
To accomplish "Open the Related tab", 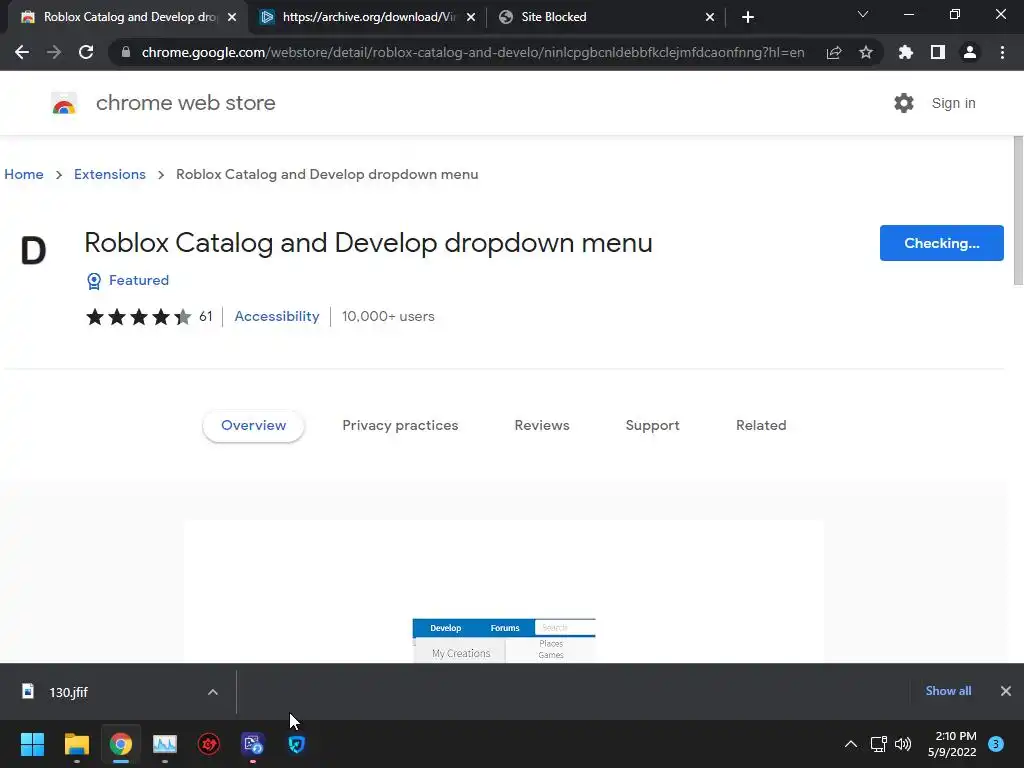I will pos(761,426).
